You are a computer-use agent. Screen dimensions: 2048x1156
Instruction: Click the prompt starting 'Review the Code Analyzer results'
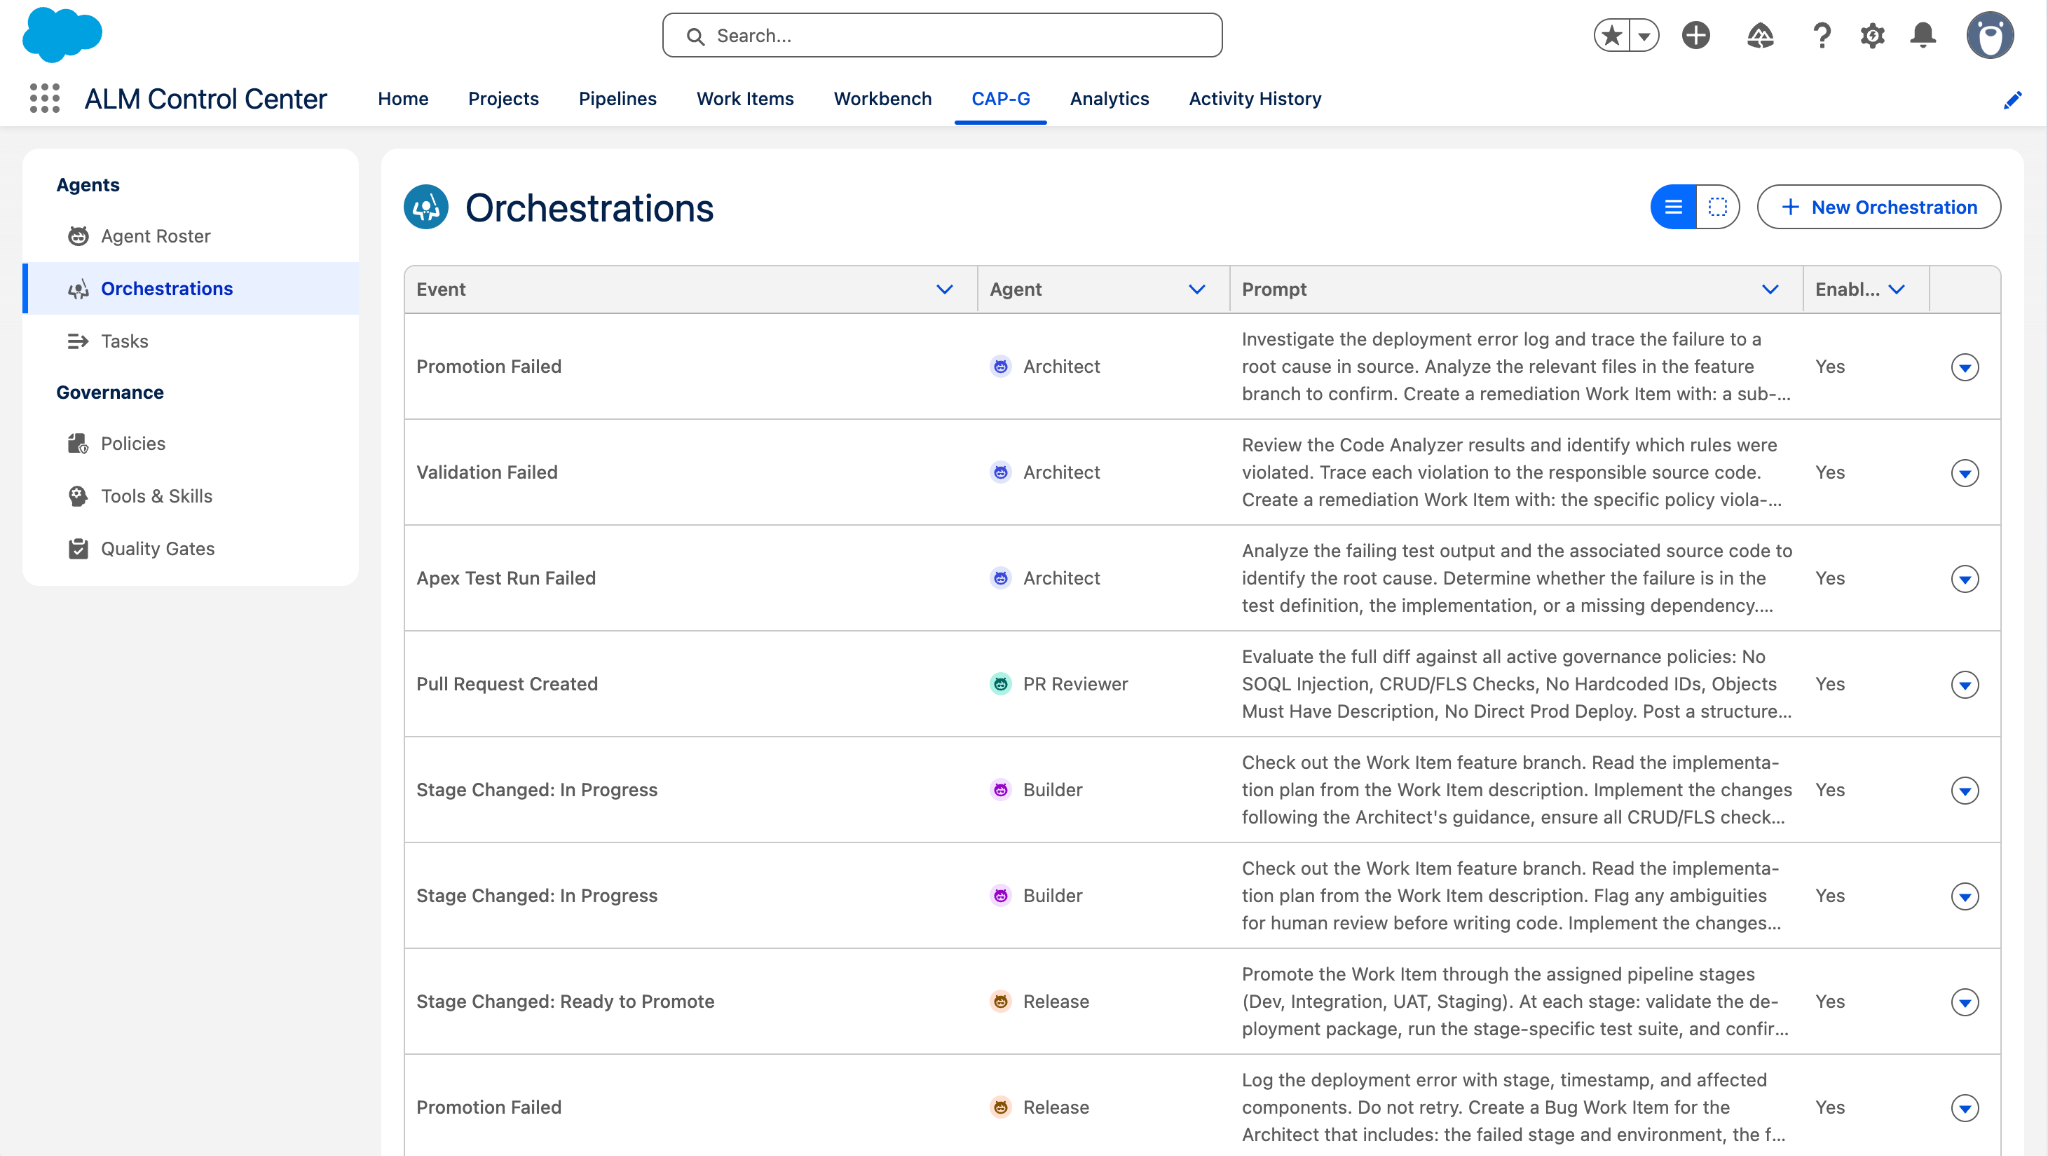click(x=1516, y=472)
